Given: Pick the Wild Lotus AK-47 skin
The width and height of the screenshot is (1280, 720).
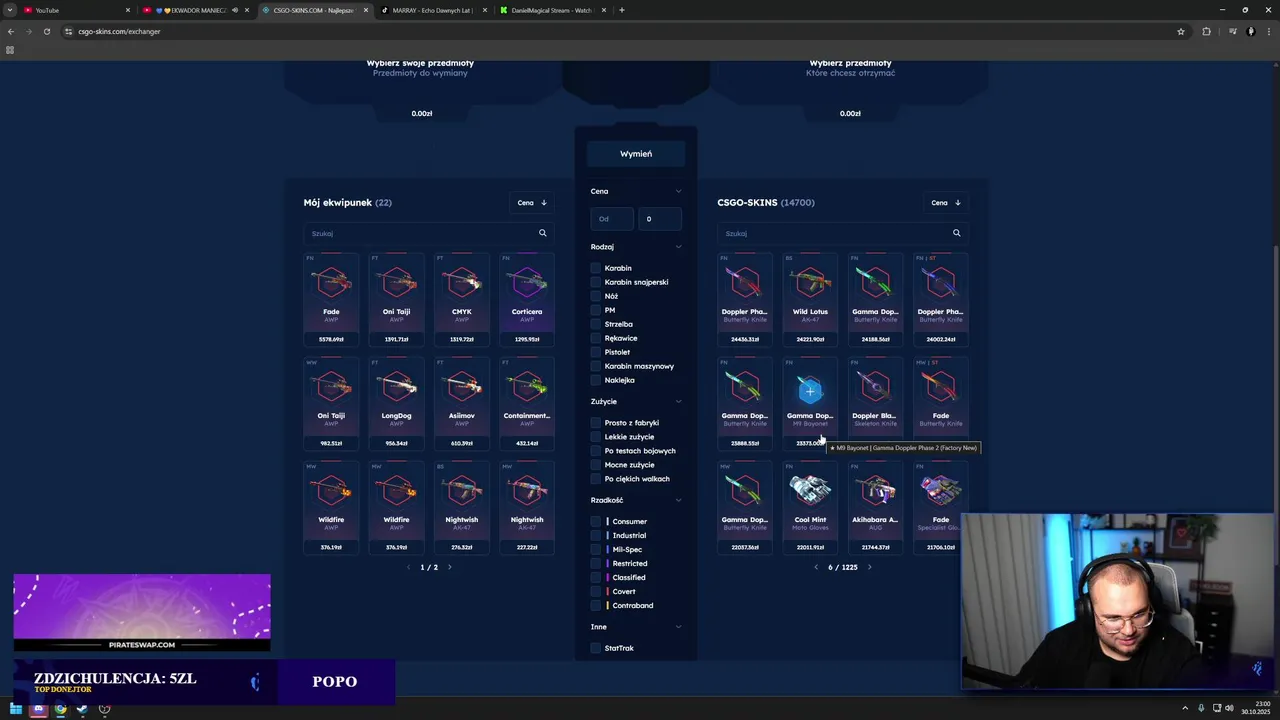Looking at the screenshot, I should (x=810, y=299).
